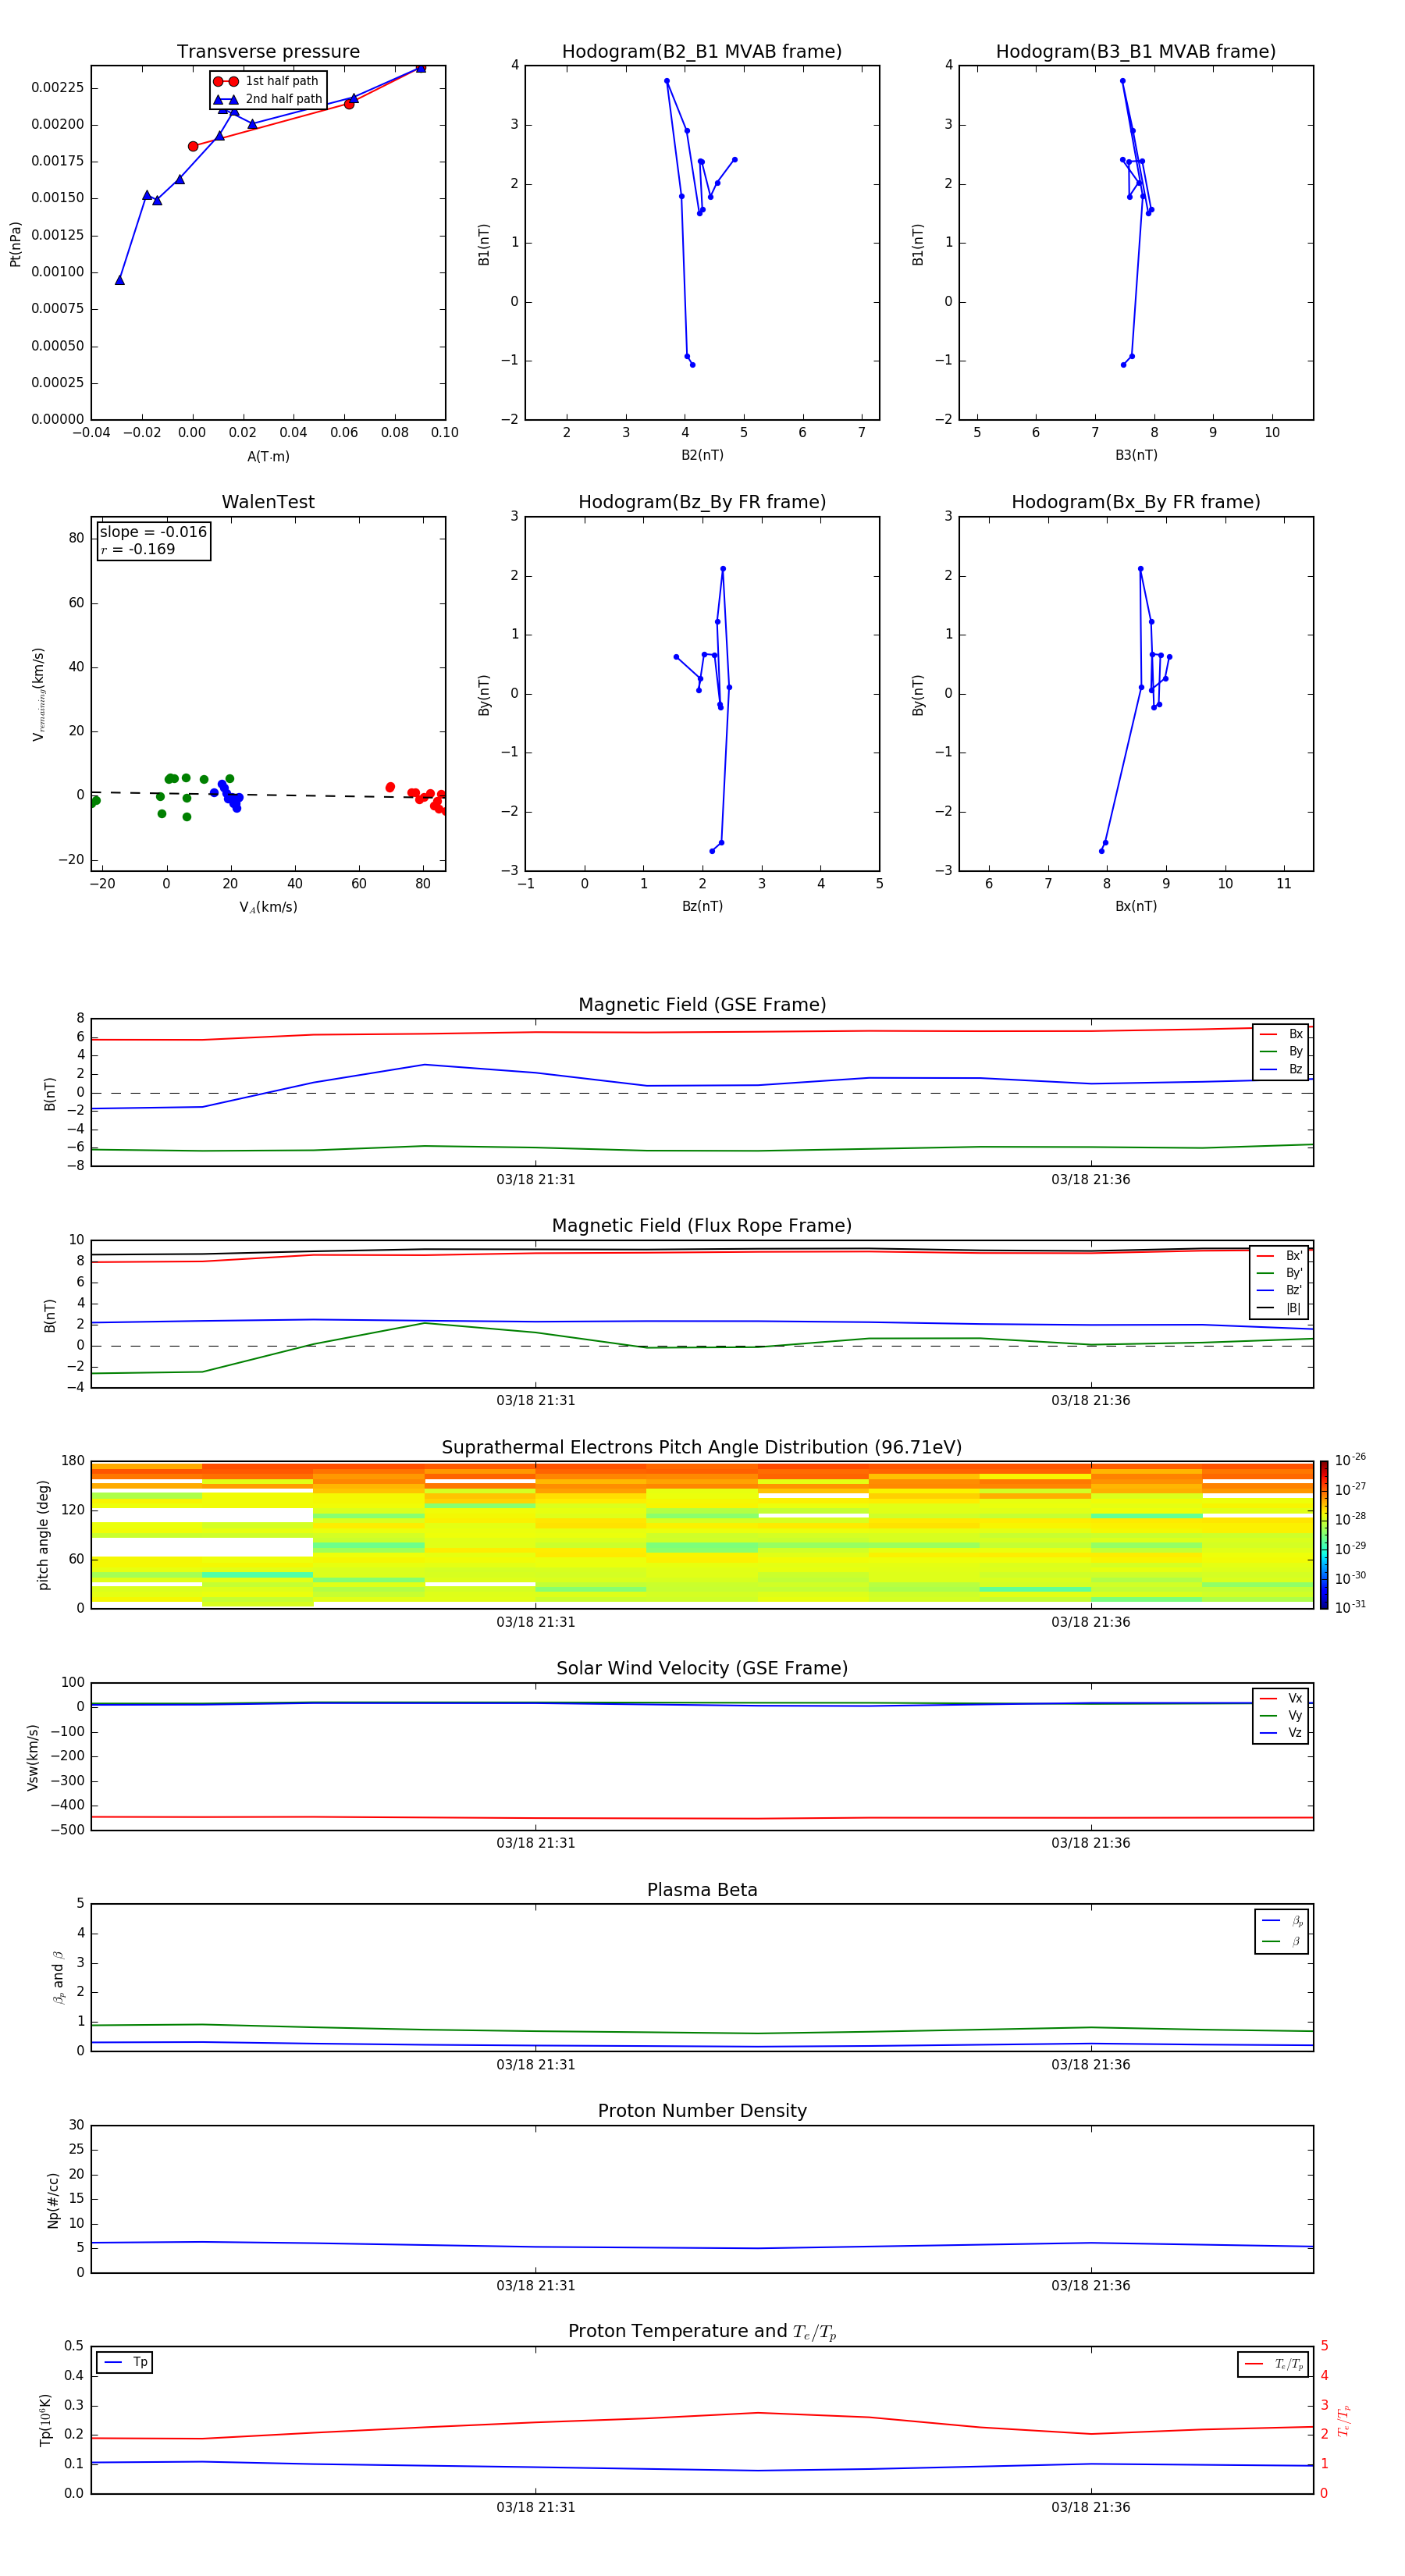Click the |B| entry in flux rope legend
This screenshot has height=2576, width=1405.
point(1279,1308)
